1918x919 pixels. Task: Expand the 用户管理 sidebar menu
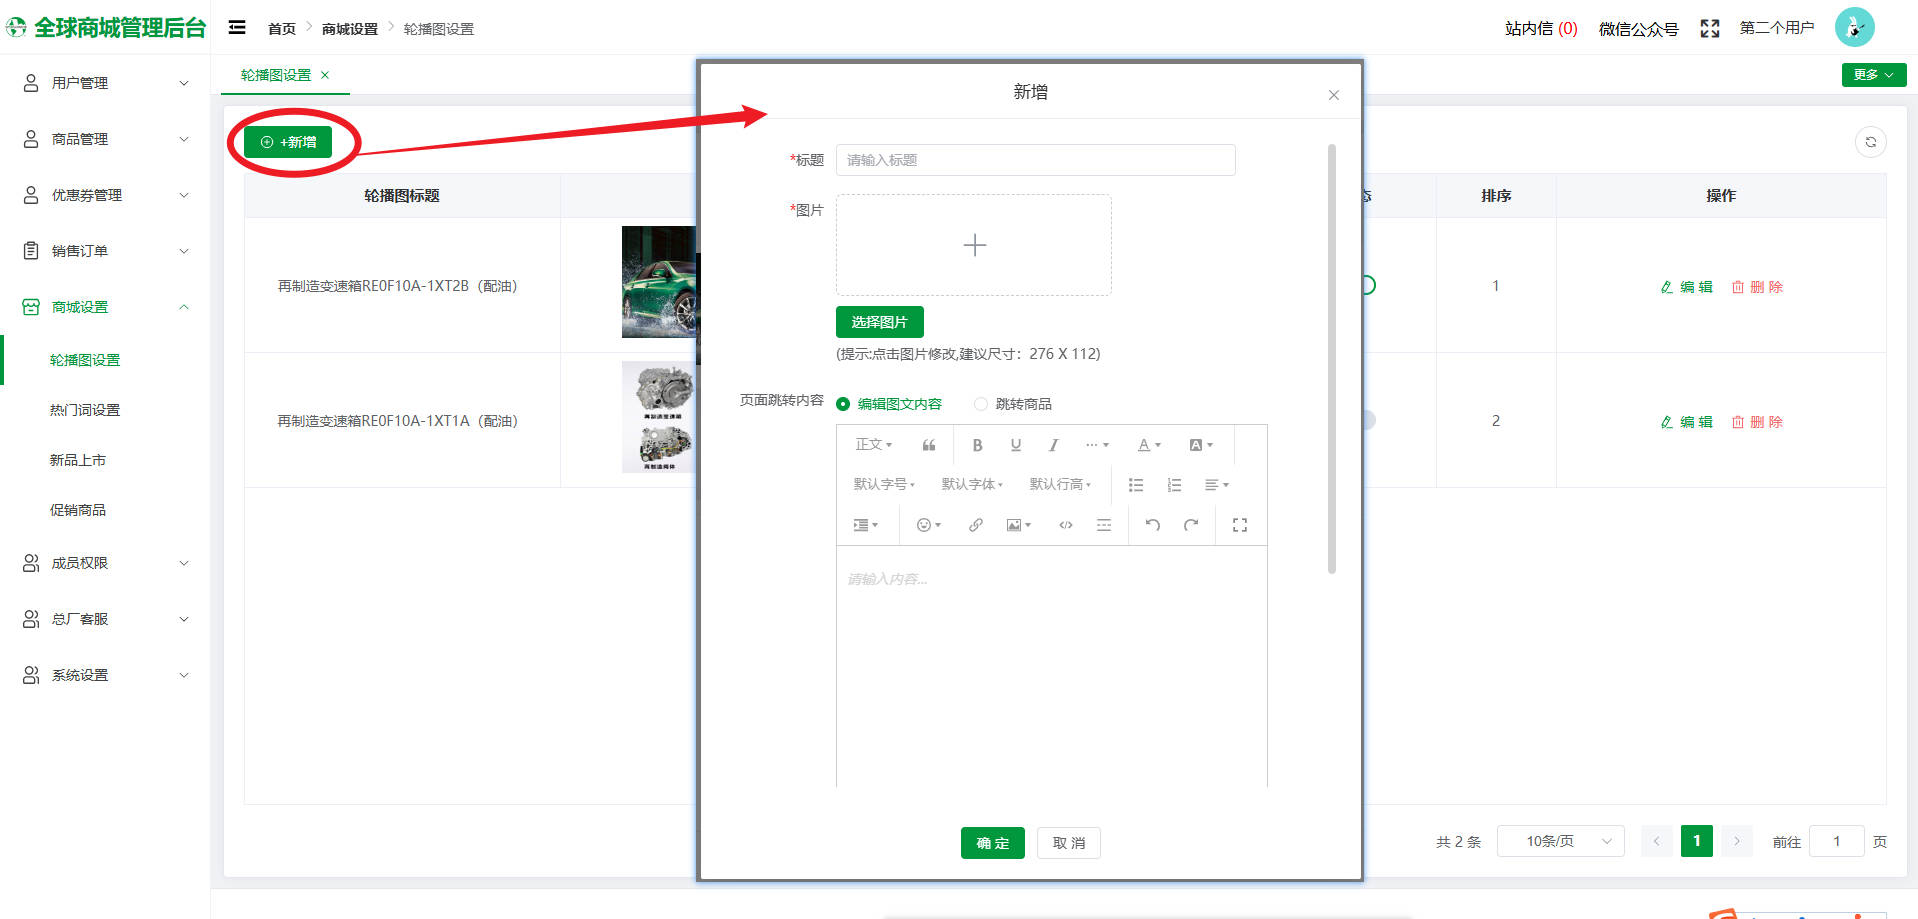pos(105,83)
